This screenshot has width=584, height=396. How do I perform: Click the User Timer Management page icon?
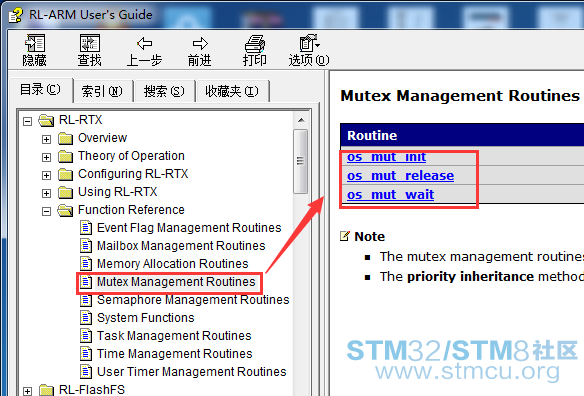click(x=86, y=371)
